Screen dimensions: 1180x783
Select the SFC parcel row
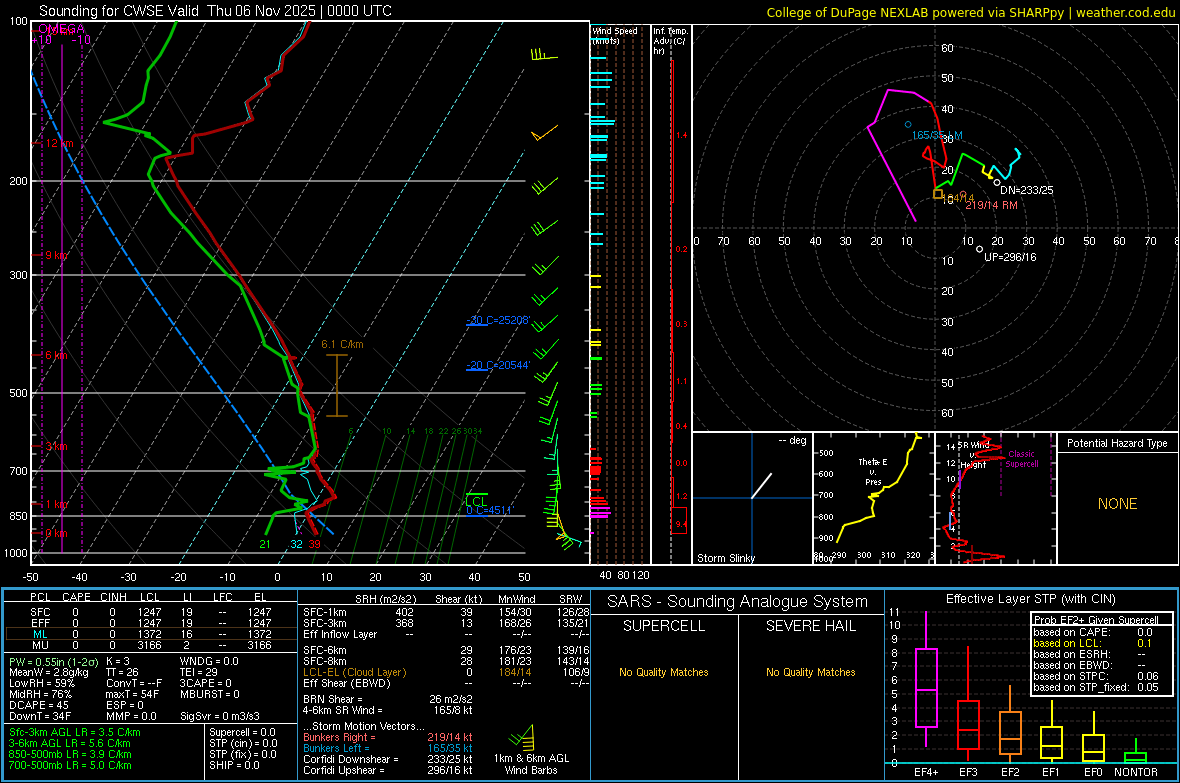pos(151,612)
